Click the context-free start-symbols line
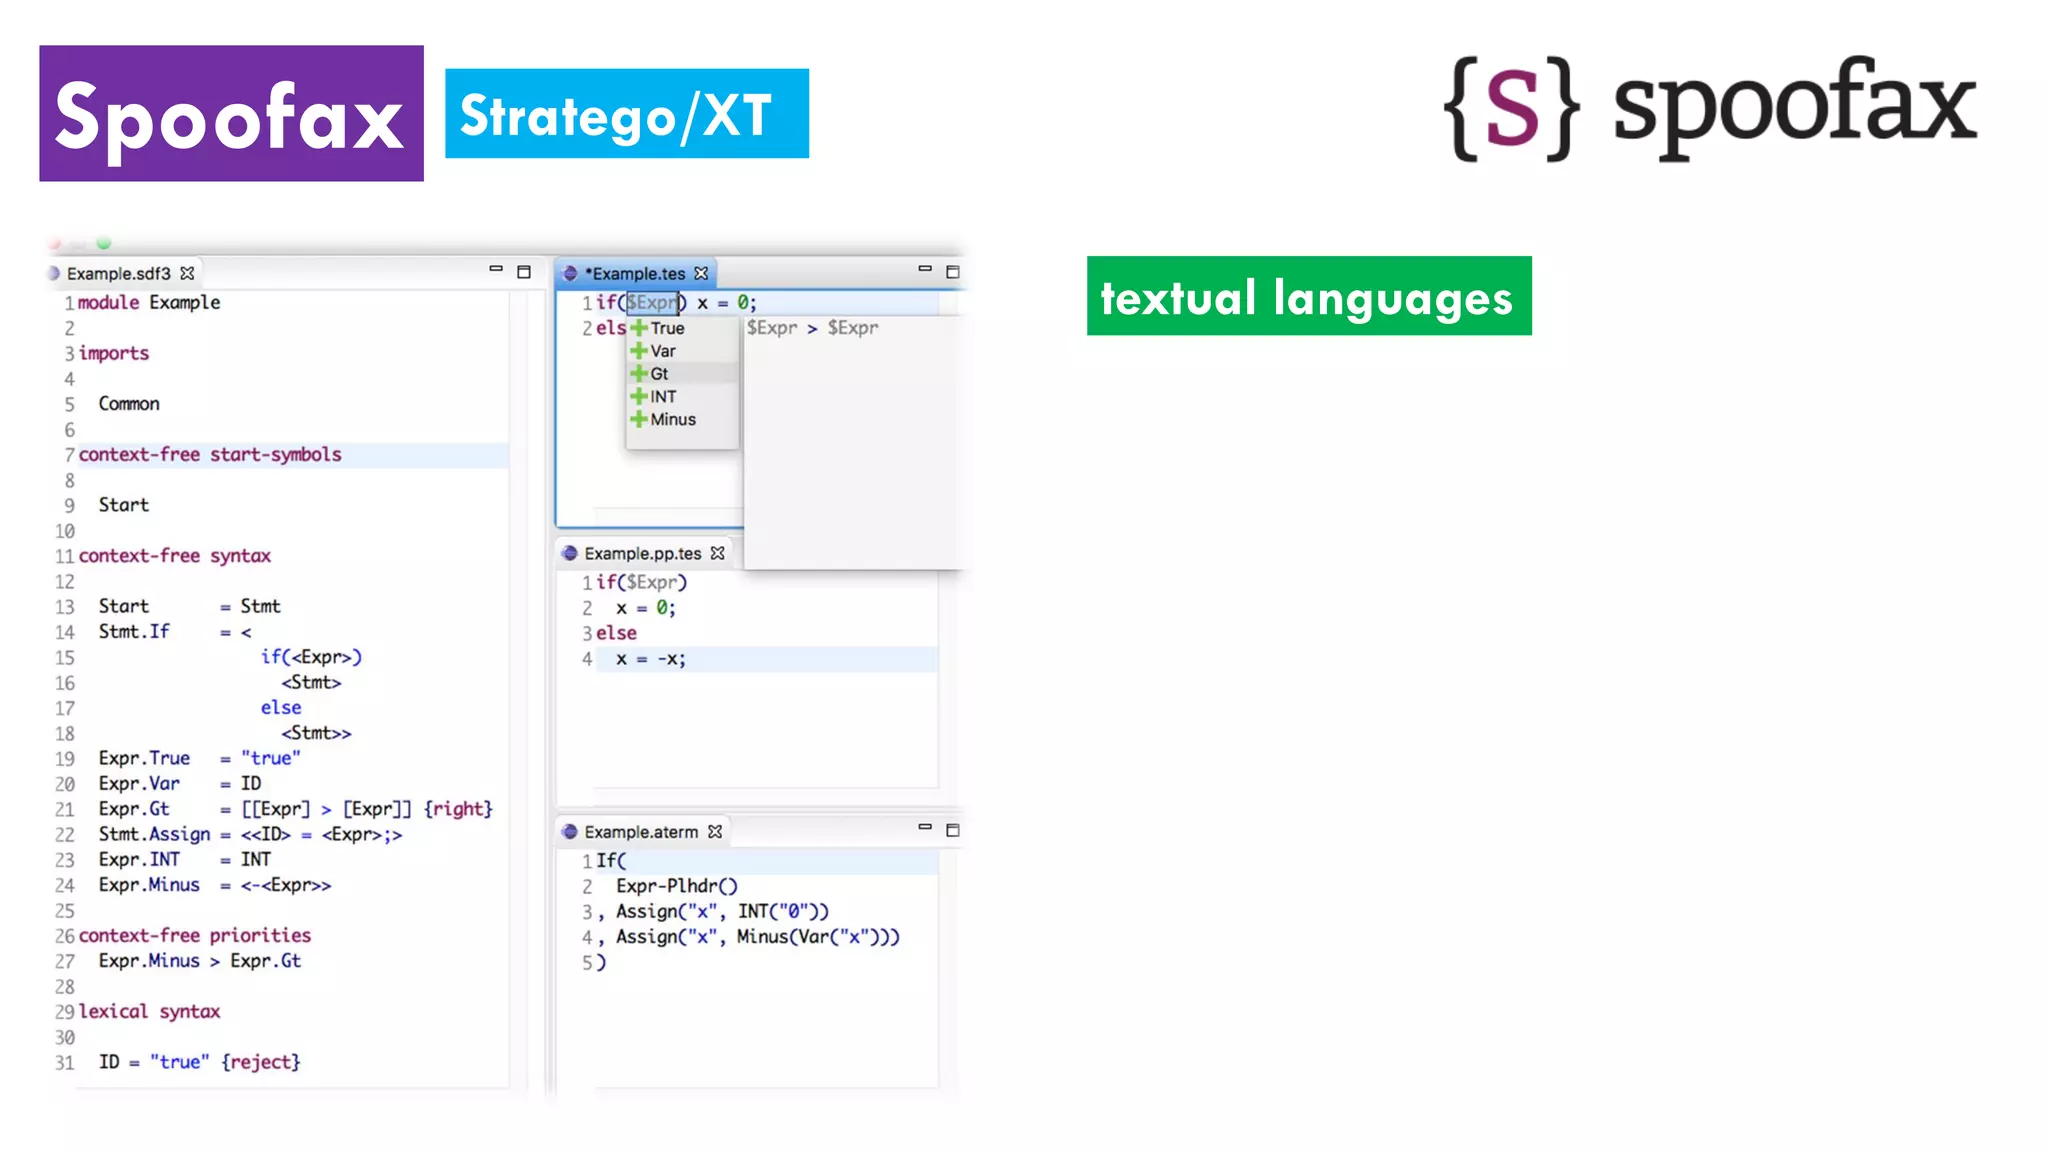 [210, 455]
